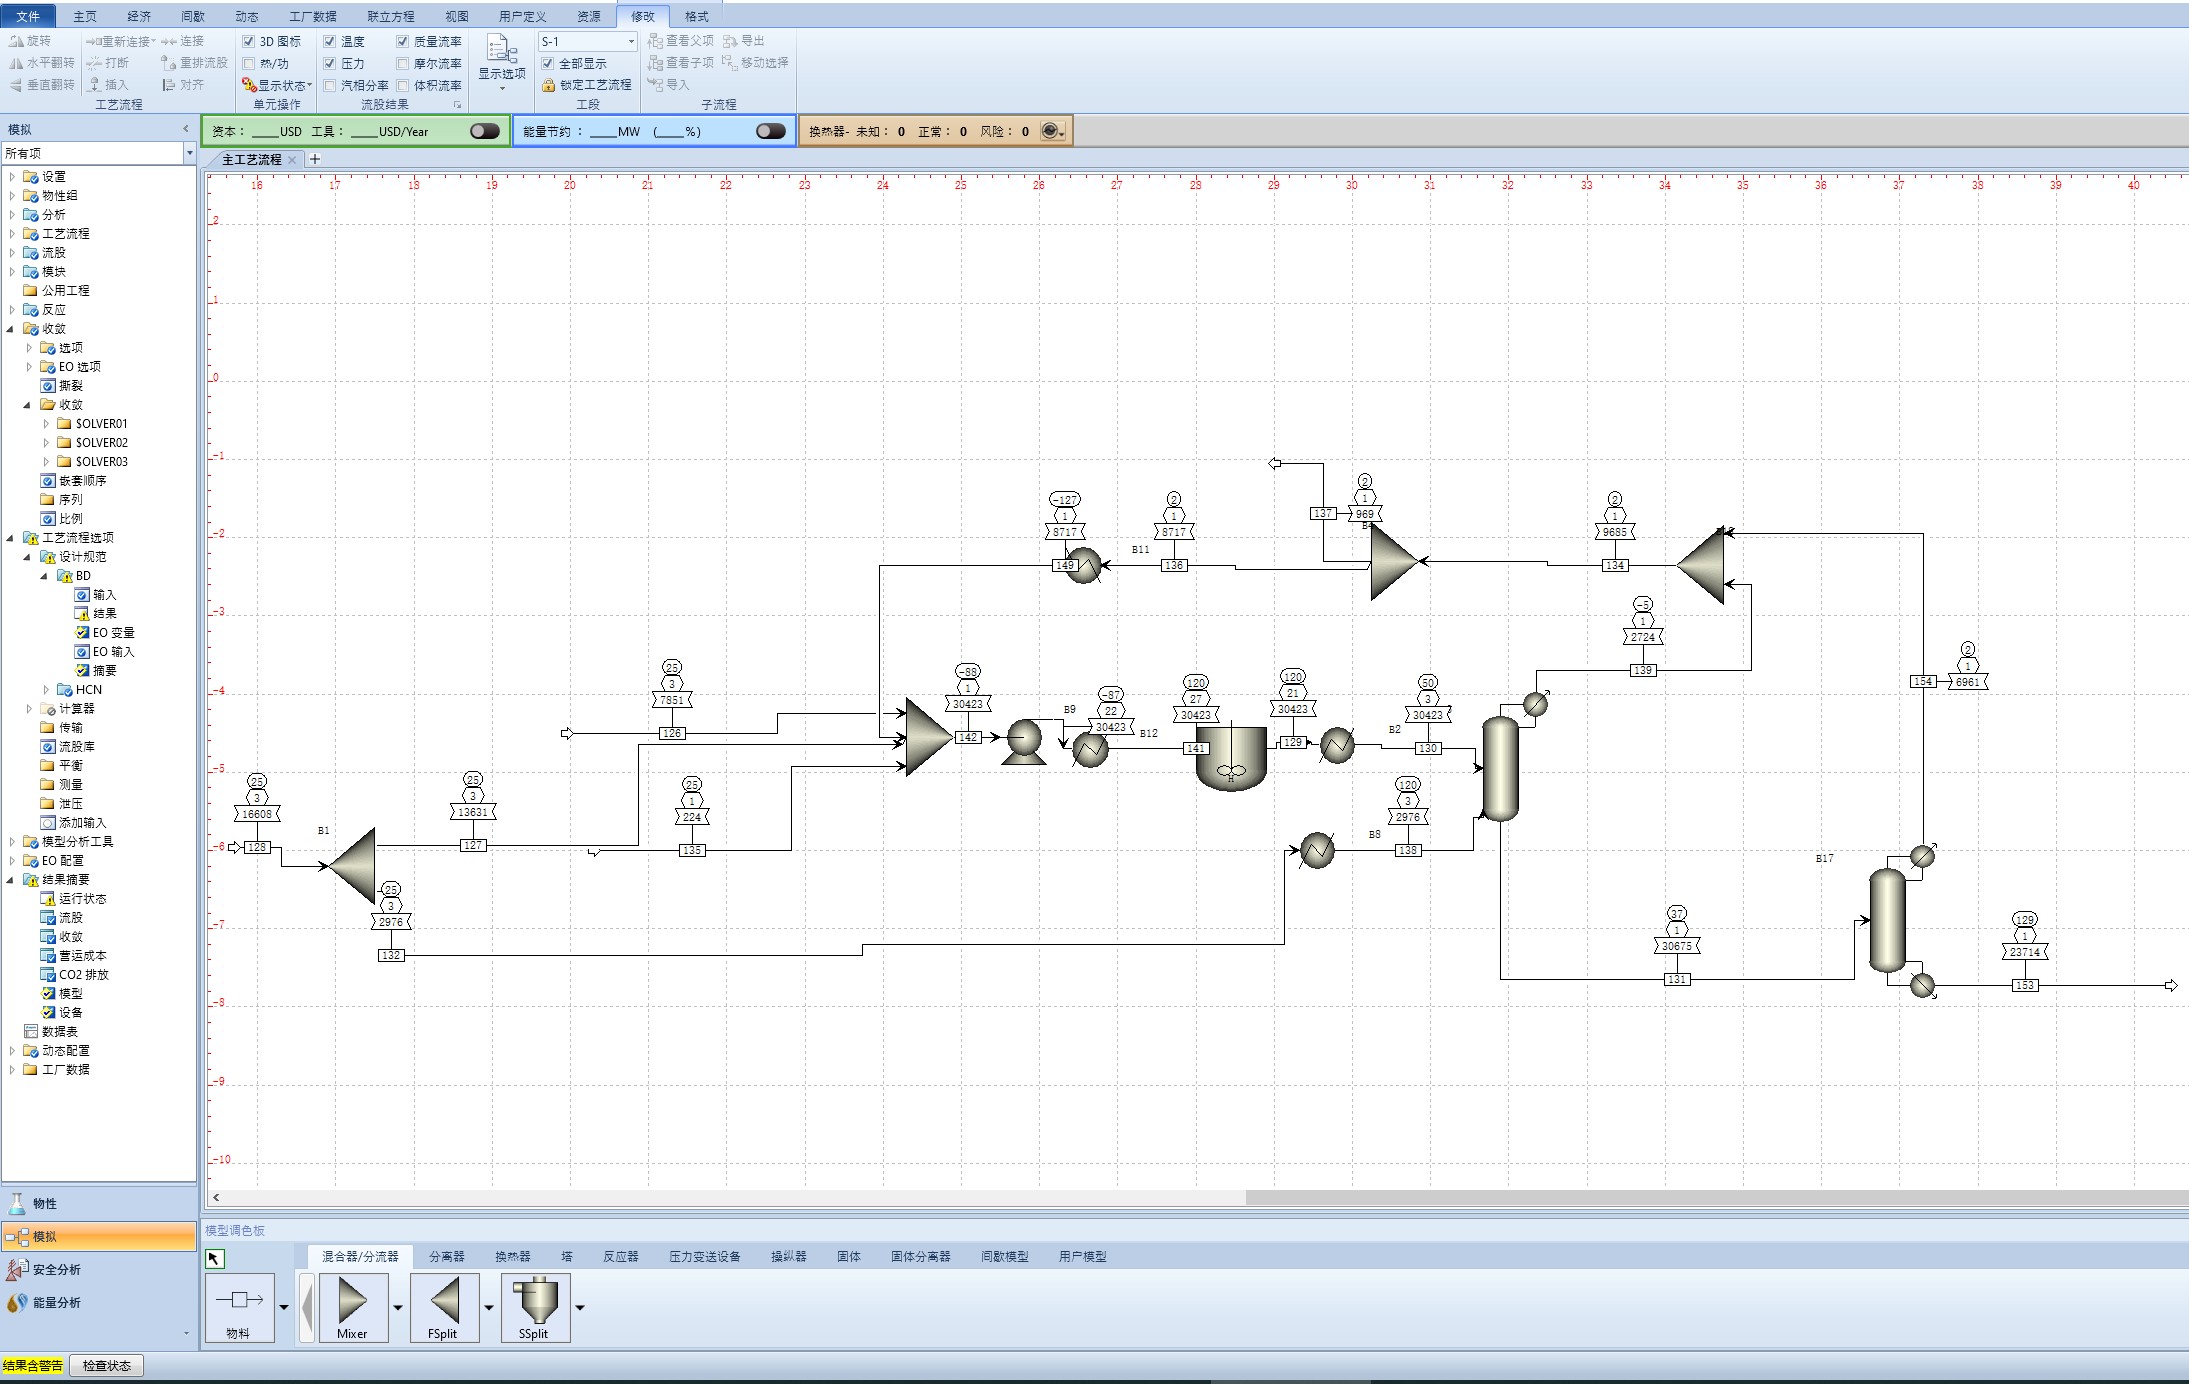The width and height of the screenshot is (2189, 1384).
Task: Switch to the 主页 ribbon tab
Action: coord(85,16)
